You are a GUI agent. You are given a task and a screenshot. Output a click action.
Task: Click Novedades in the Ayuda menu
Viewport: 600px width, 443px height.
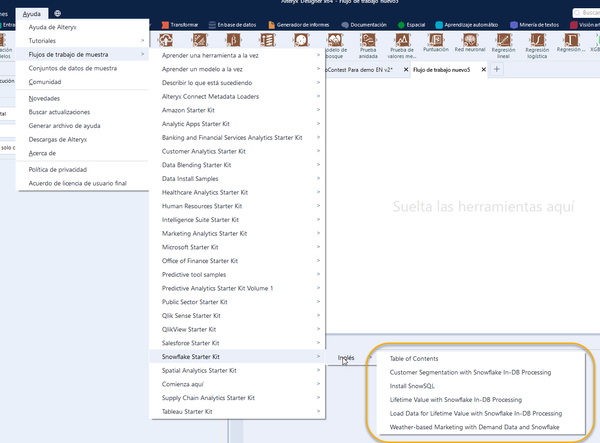(83, 98)
